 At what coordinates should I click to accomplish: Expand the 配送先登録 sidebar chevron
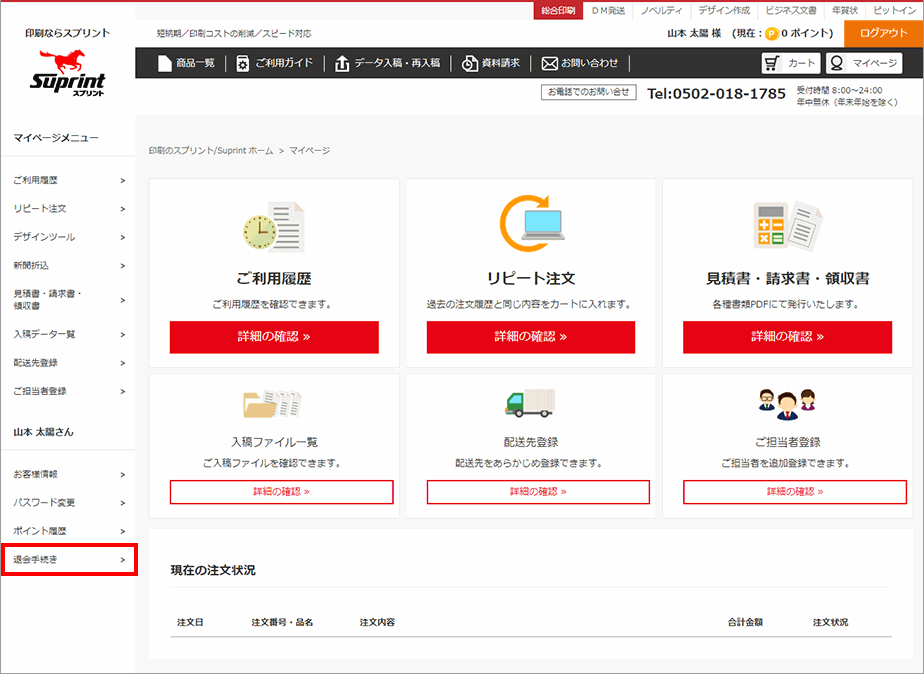point(123,363)
